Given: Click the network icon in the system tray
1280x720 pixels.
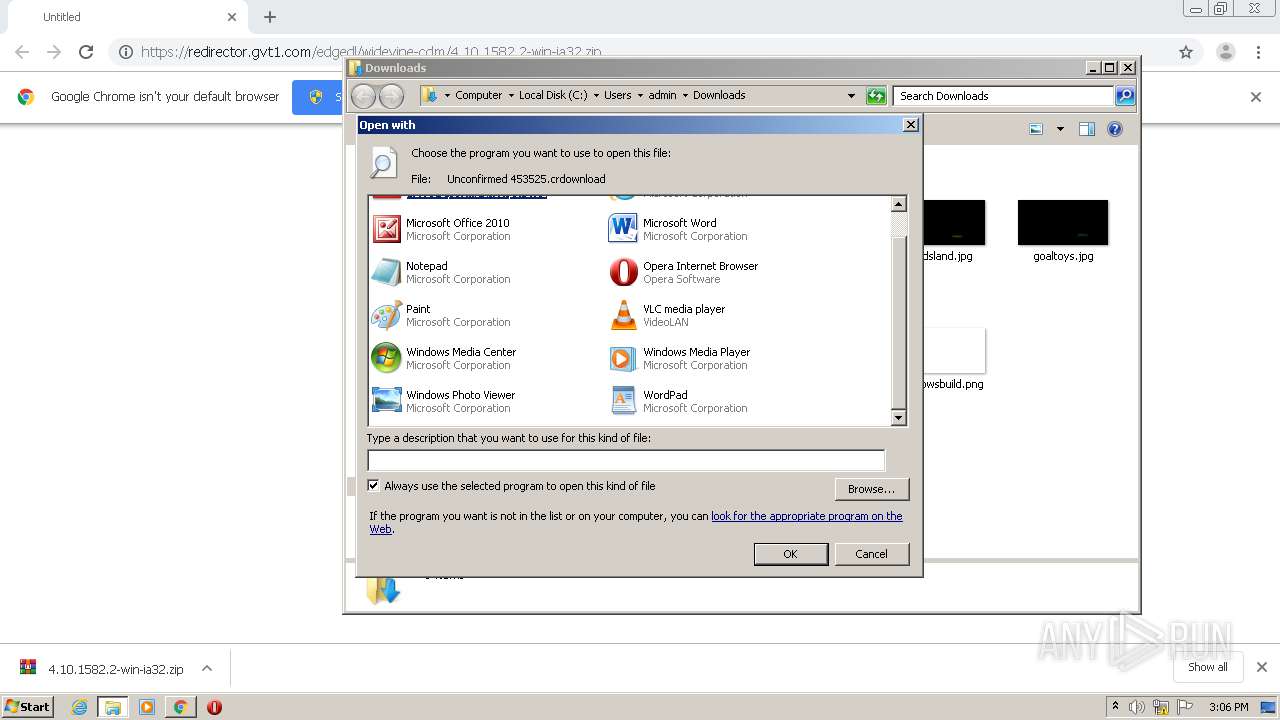Looking at the screenshot, I should (1161, 707).
